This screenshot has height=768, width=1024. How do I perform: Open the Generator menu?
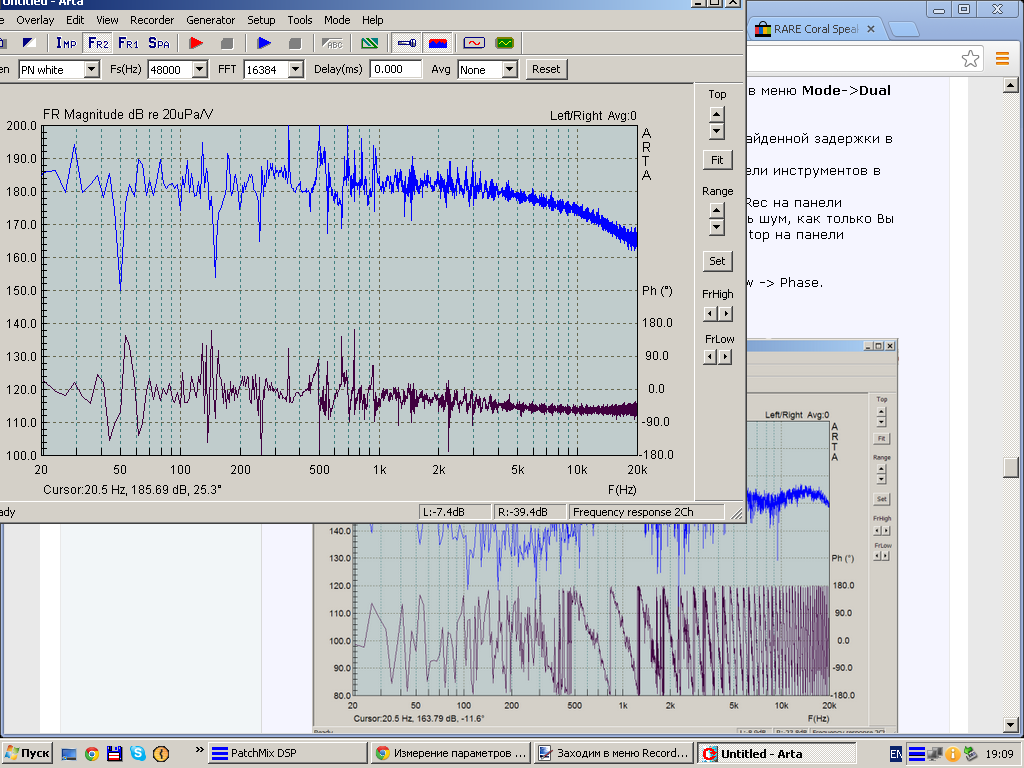pos(210,20)
